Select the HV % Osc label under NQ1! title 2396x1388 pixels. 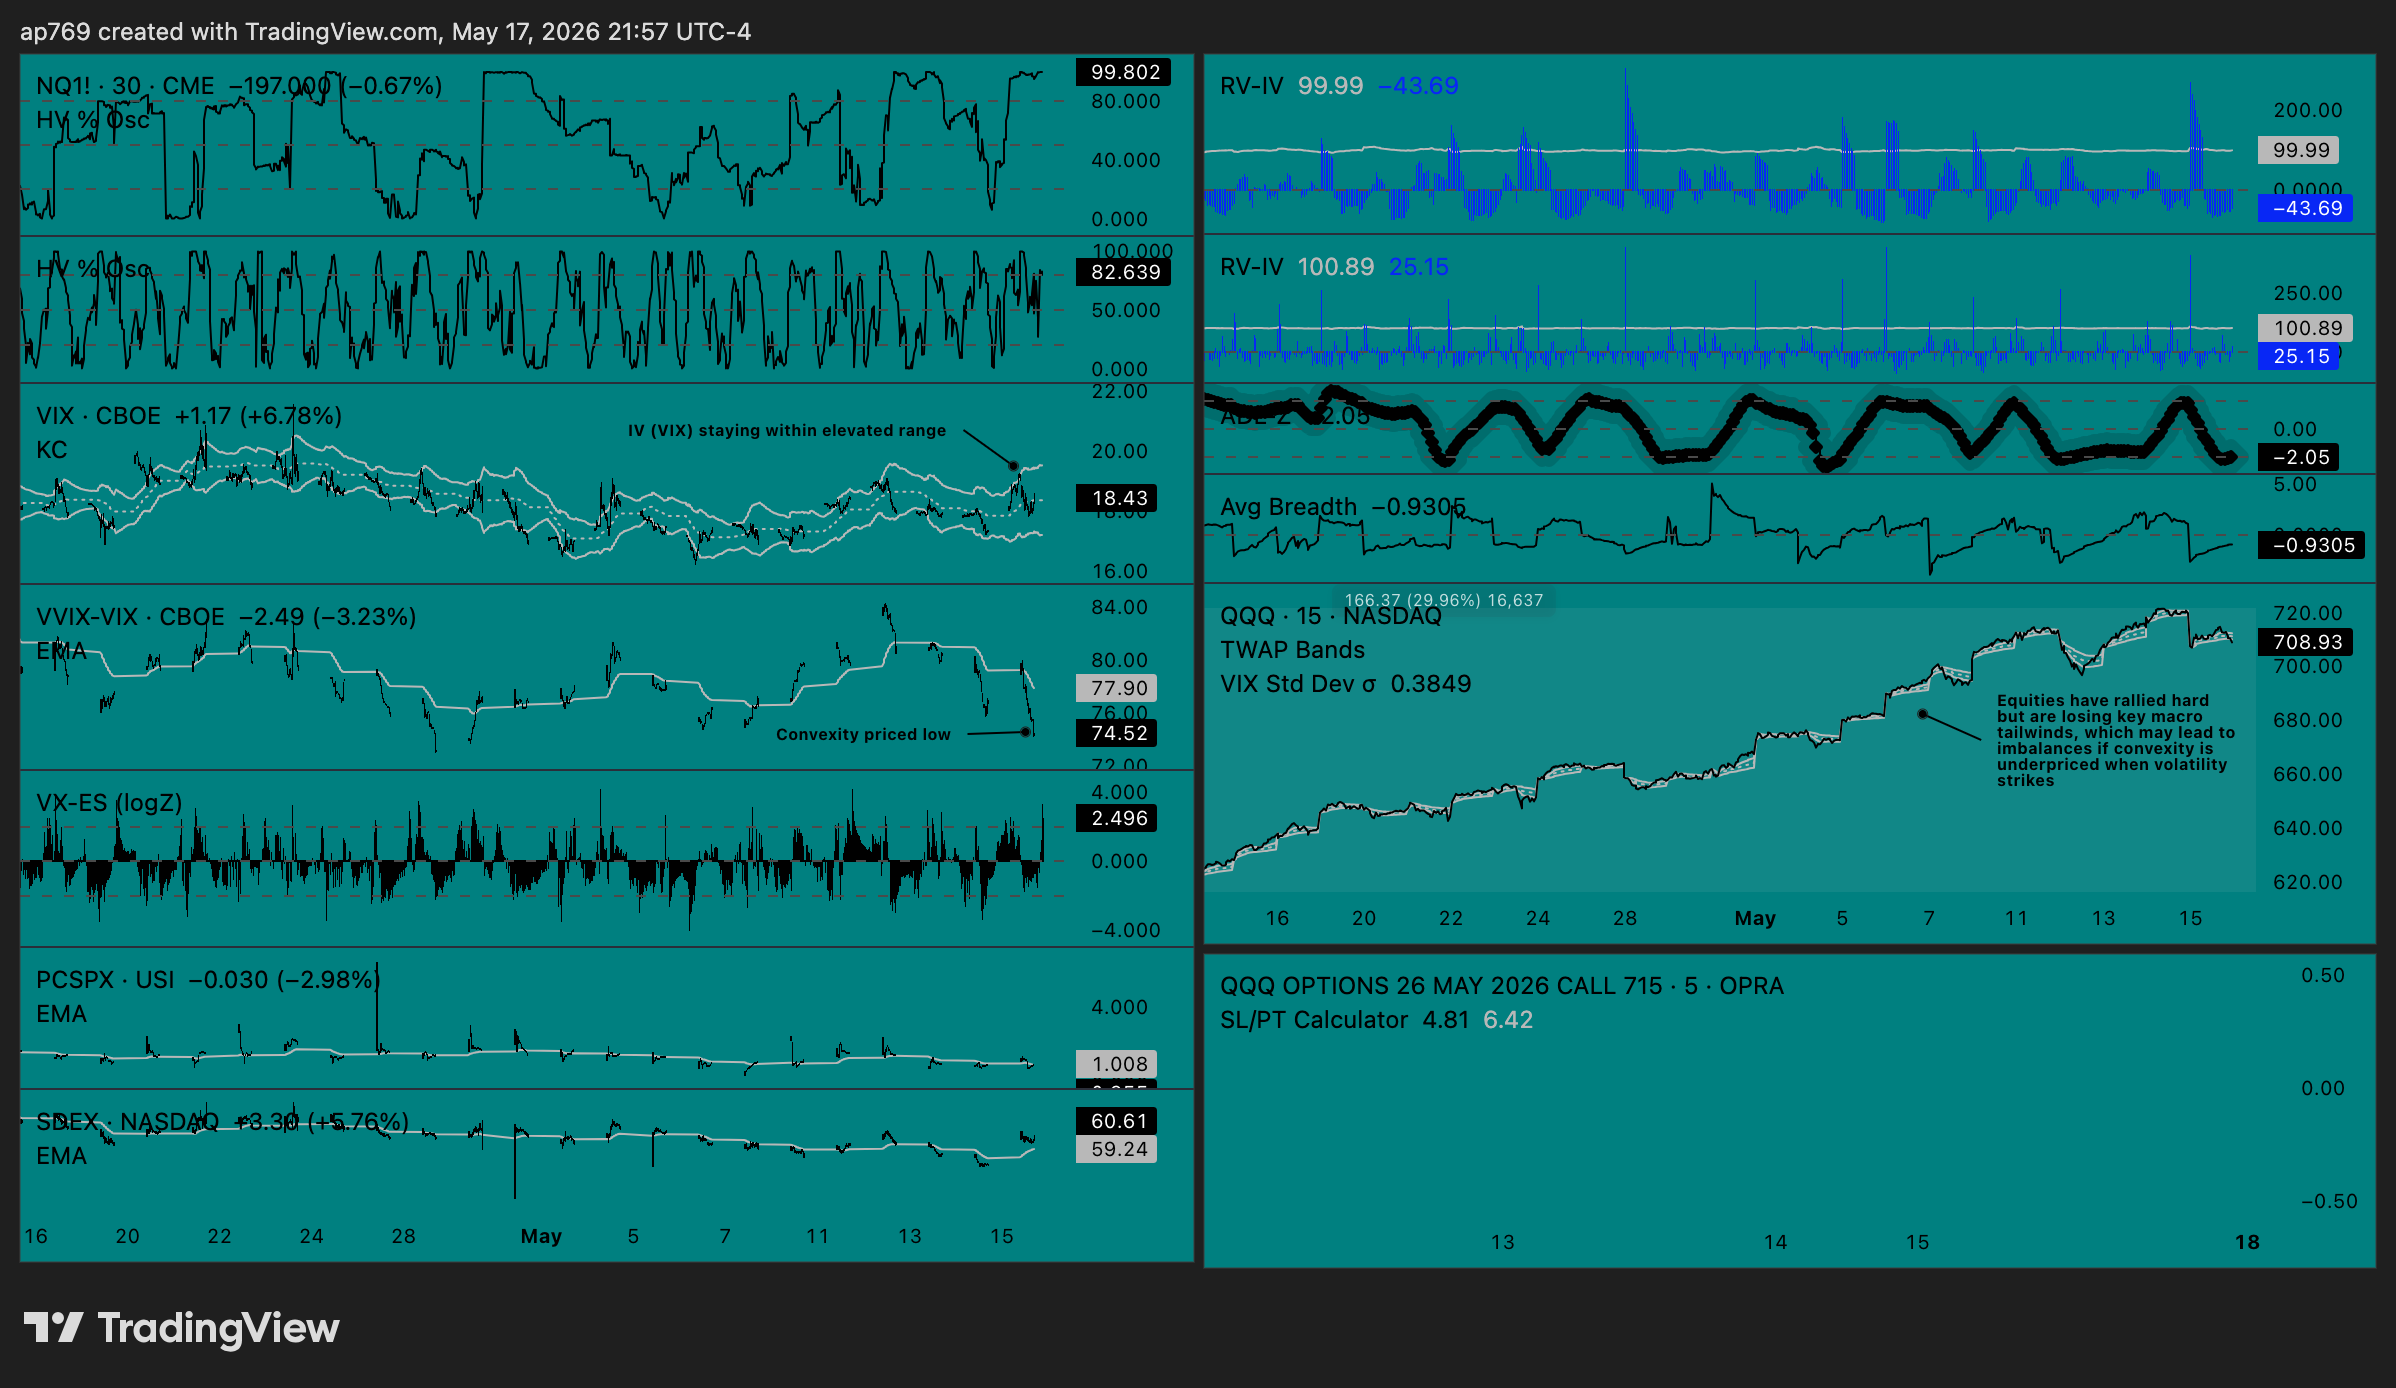tap(93, 120)
